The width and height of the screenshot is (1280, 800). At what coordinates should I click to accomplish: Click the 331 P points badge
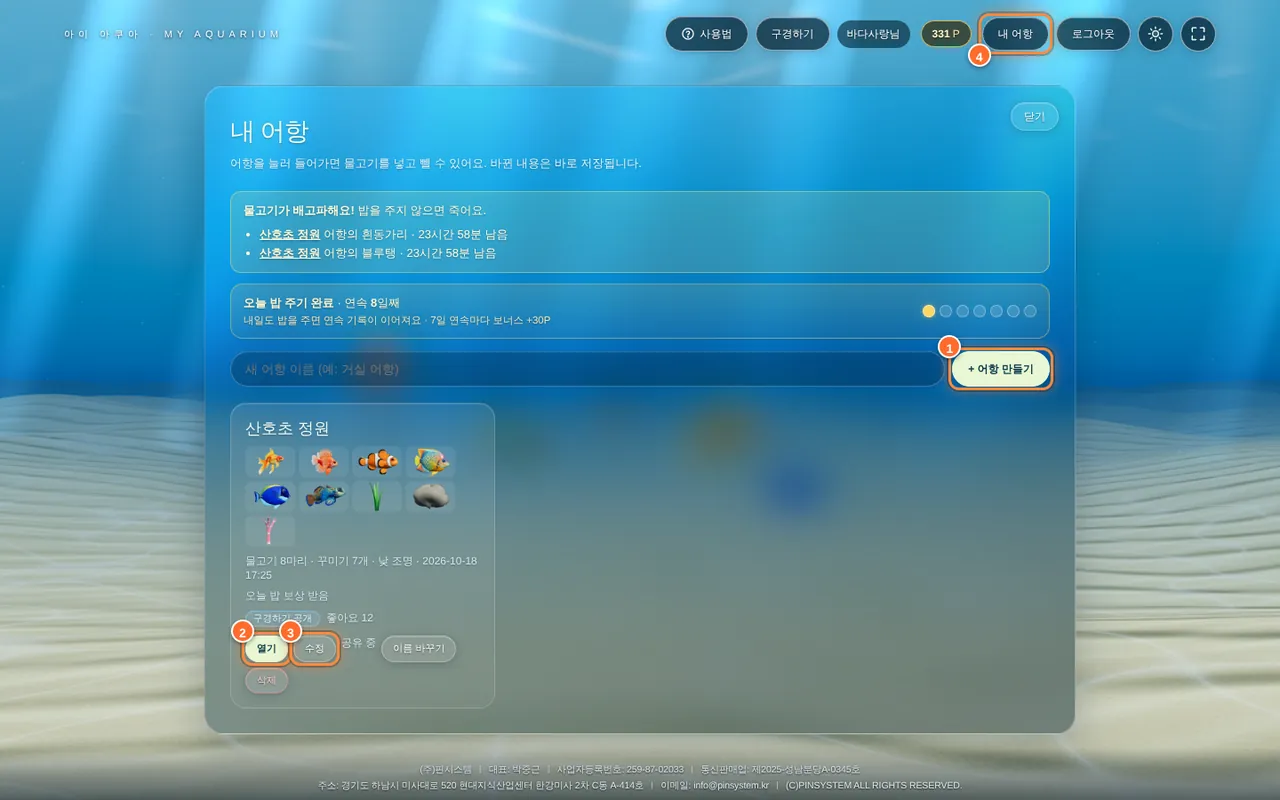click(x=945, y=34)
